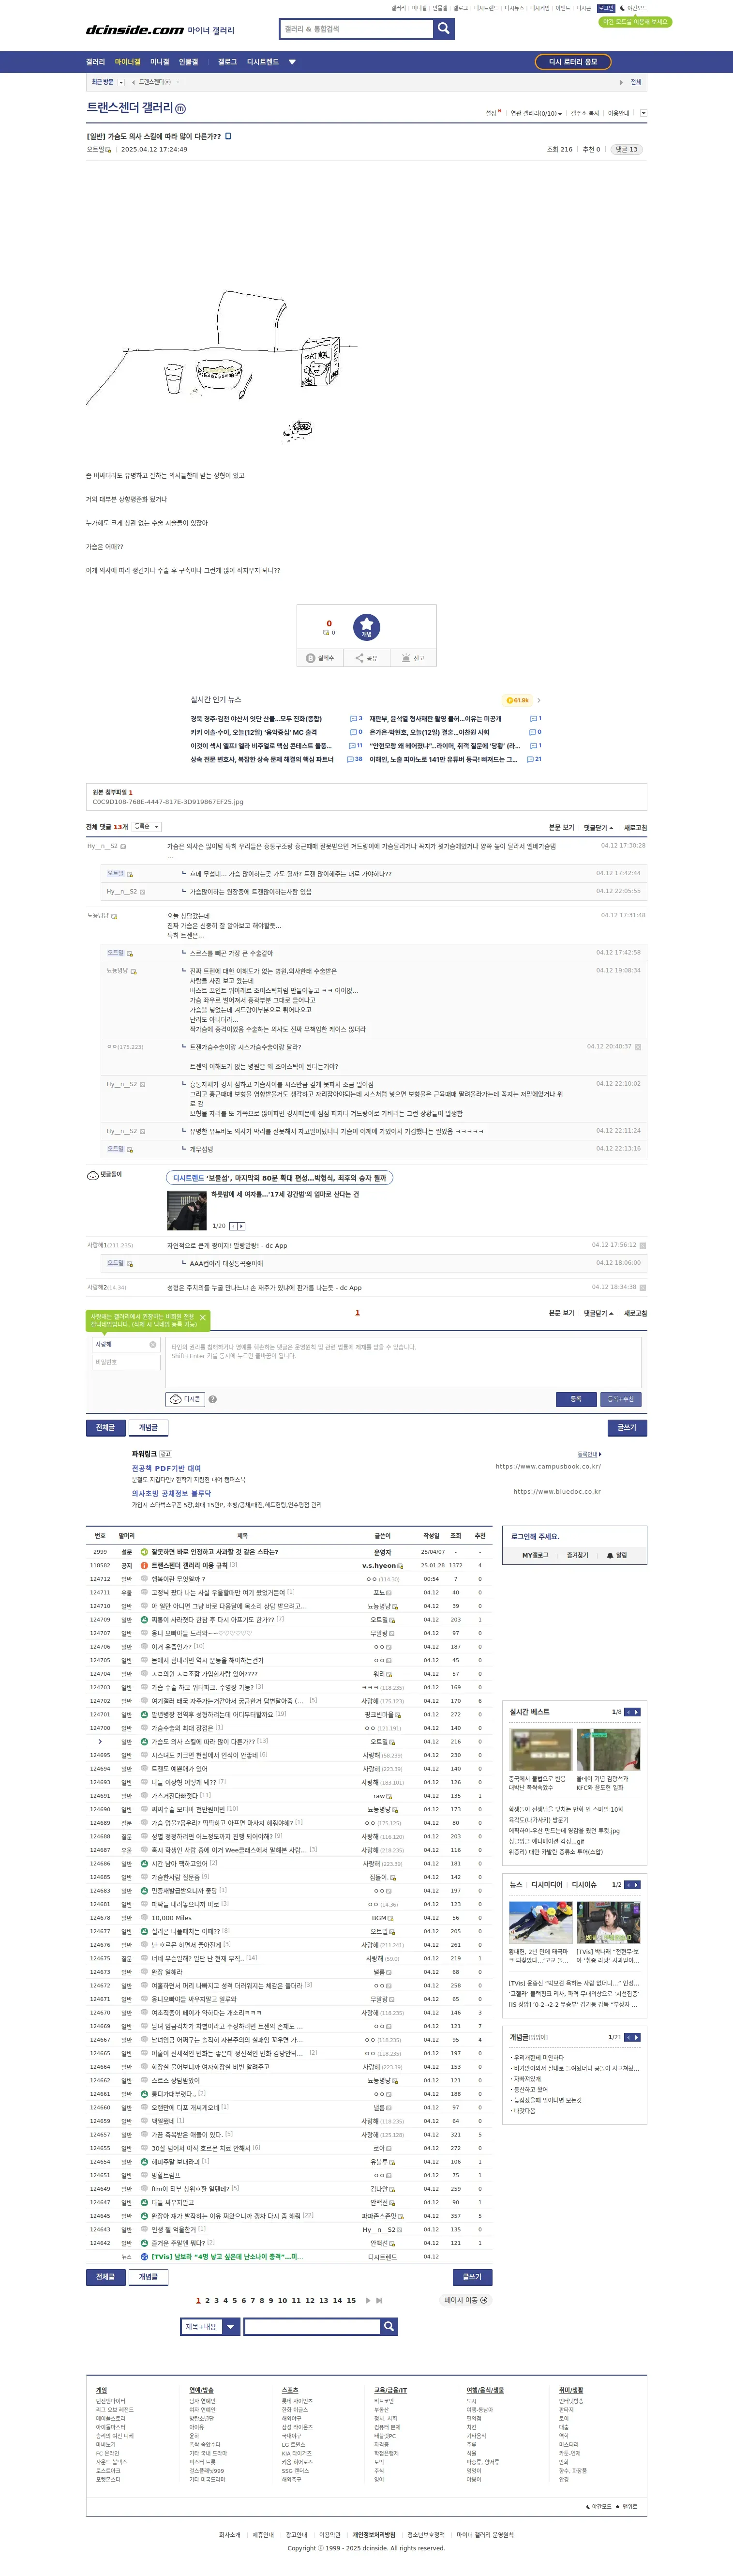Click next arrow of 뉴스 panel
733x2576 pixels.
(636, 1885)
